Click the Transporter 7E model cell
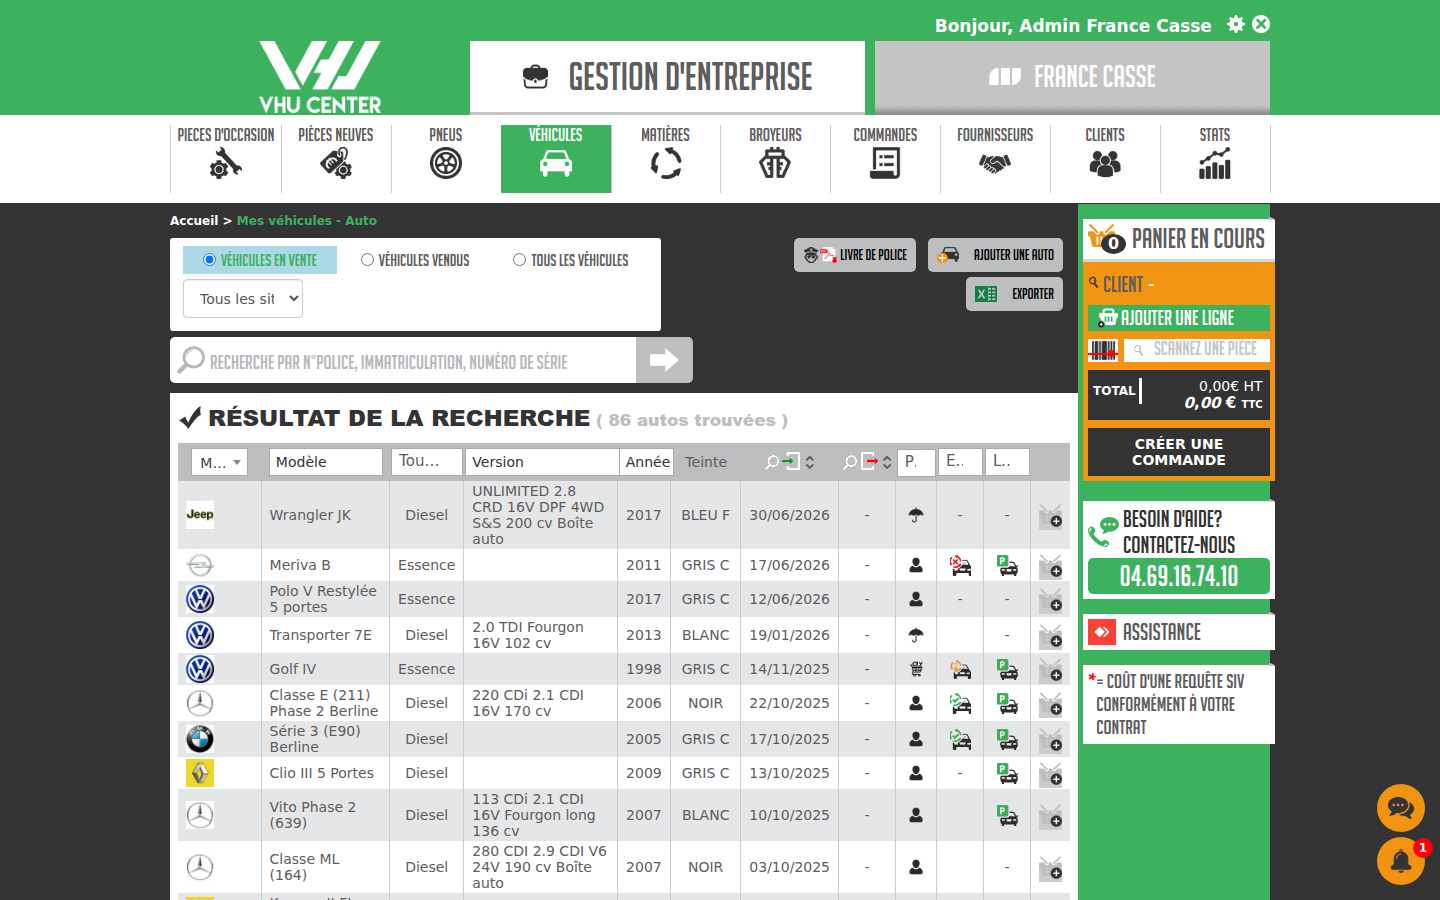 pos(326,635)
